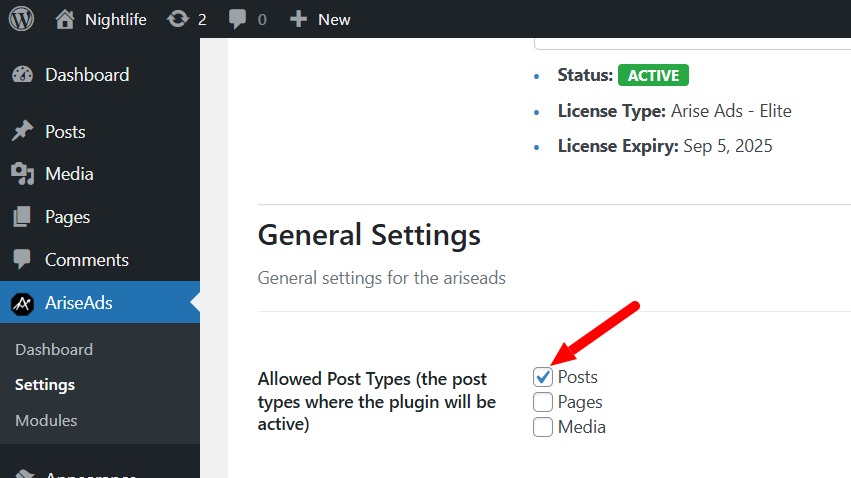851x478 pixels.
Task: Open the AriseAds Dashboard submenu item
Action: pyautogui.click(x=54, y=350)
